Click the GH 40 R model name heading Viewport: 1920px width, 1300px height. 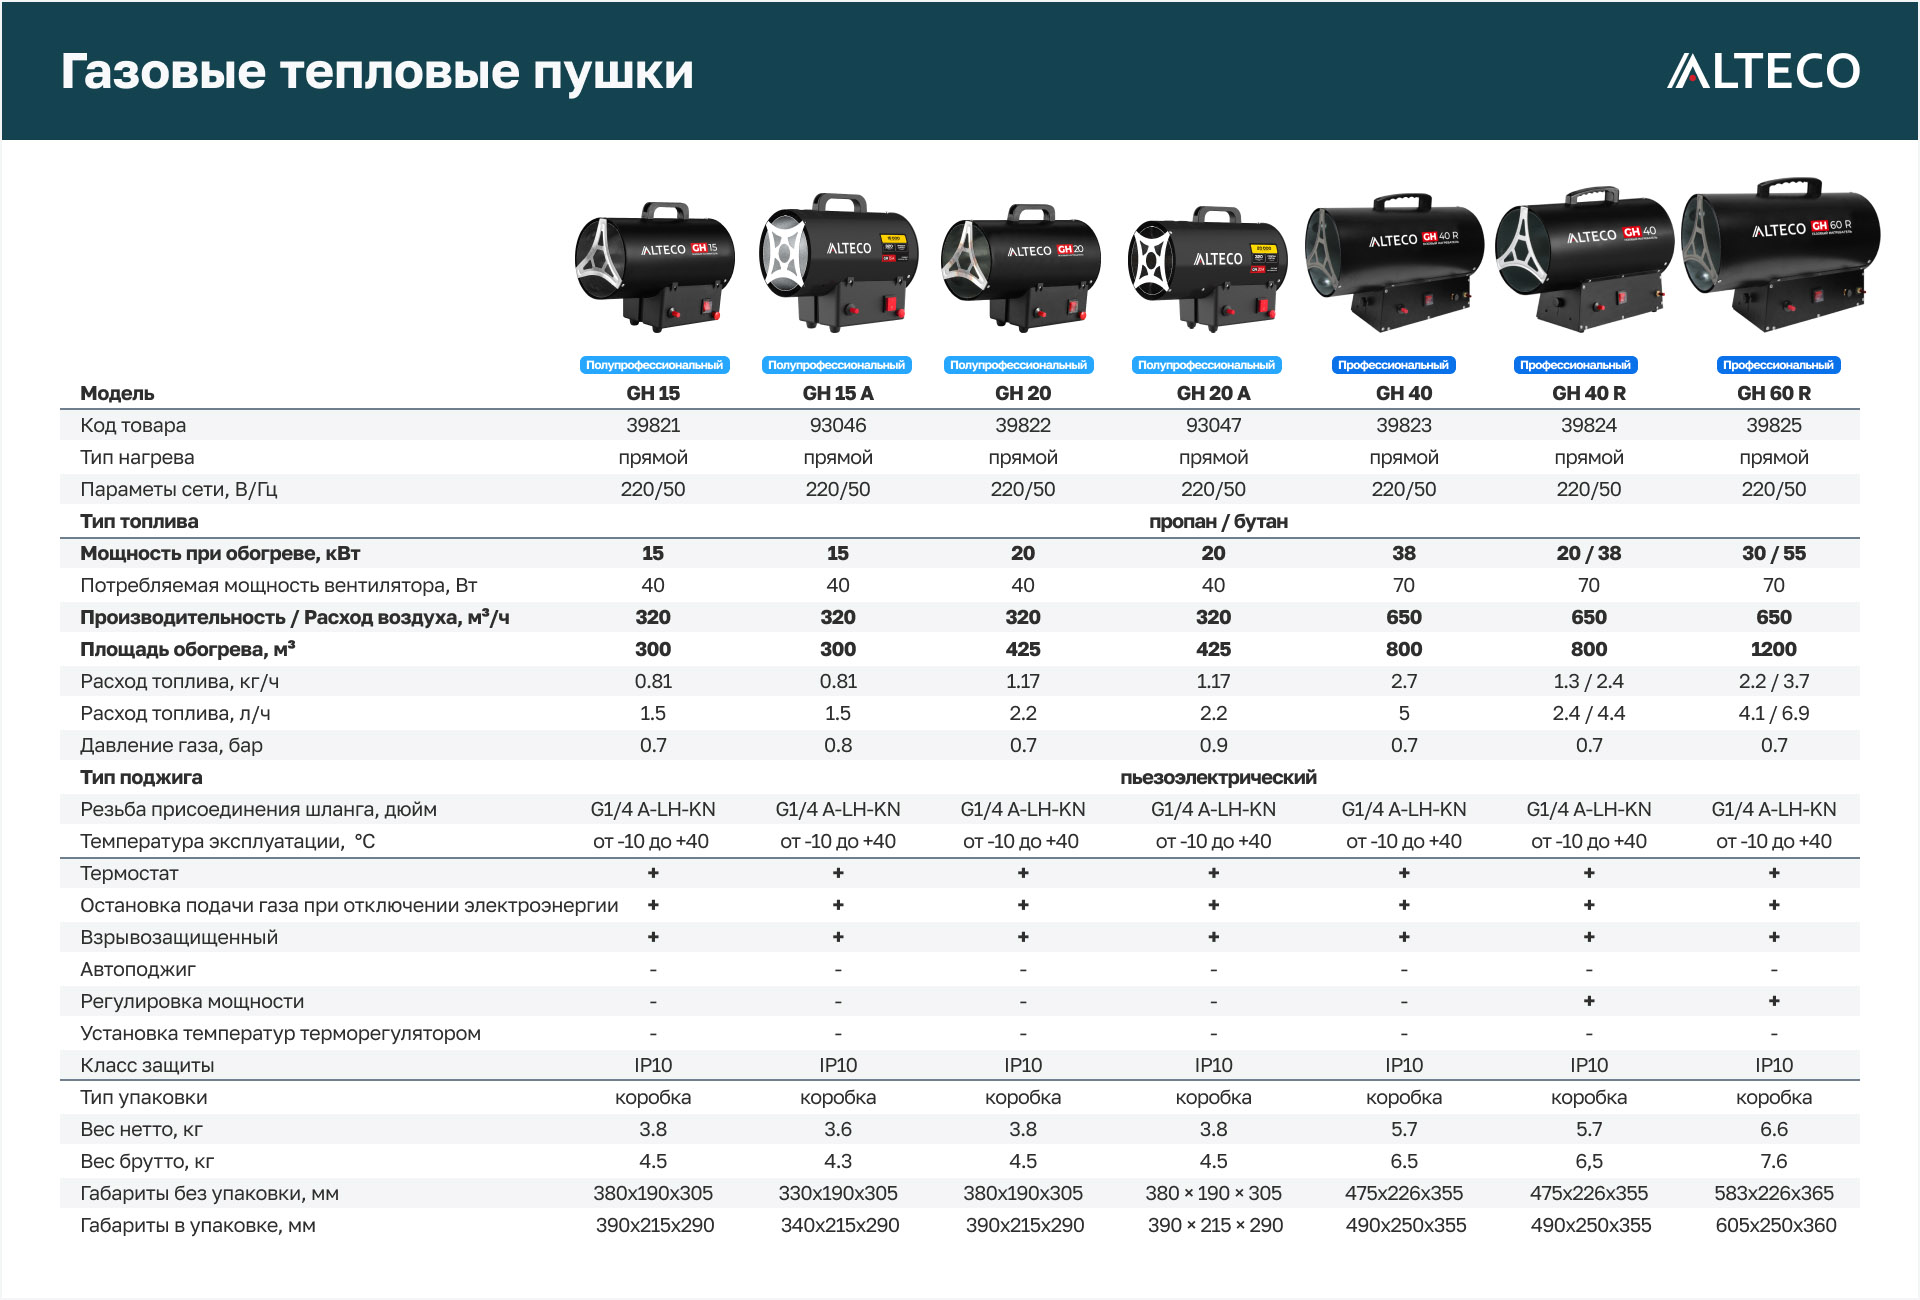[x=1588, y=393]
